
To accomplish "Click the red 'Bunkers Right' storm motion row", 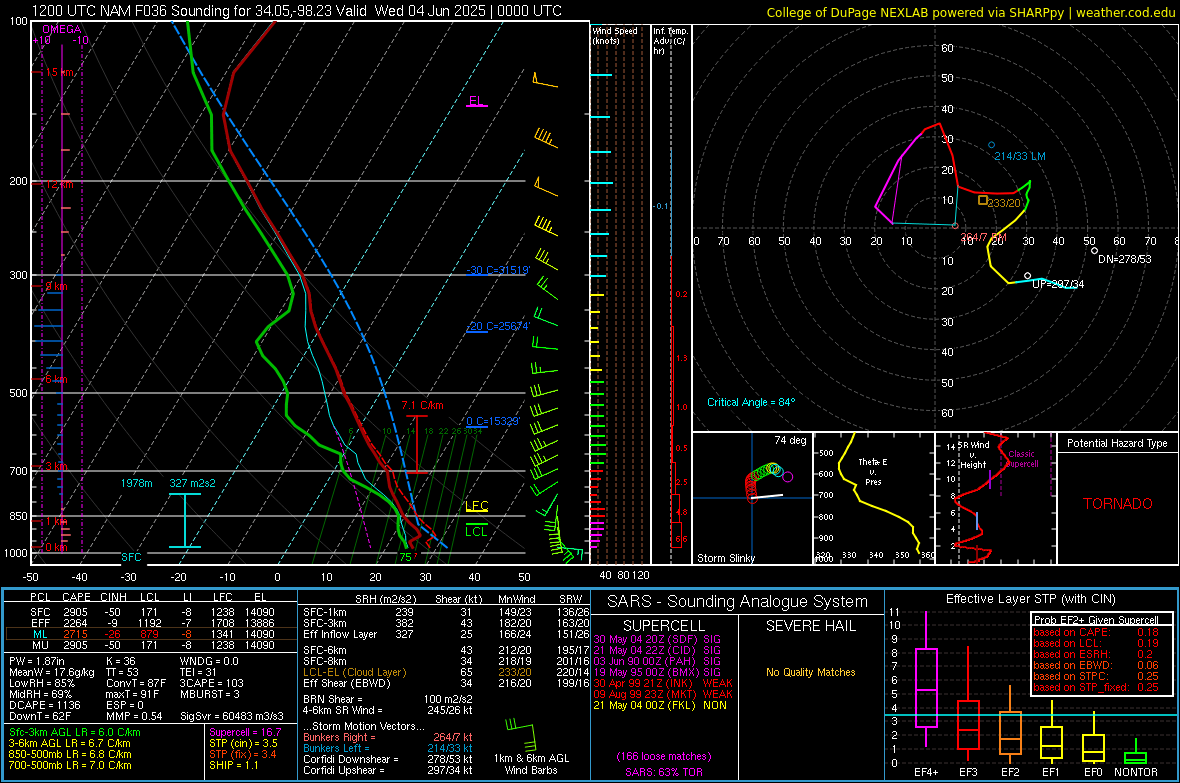I will point(388,737).
